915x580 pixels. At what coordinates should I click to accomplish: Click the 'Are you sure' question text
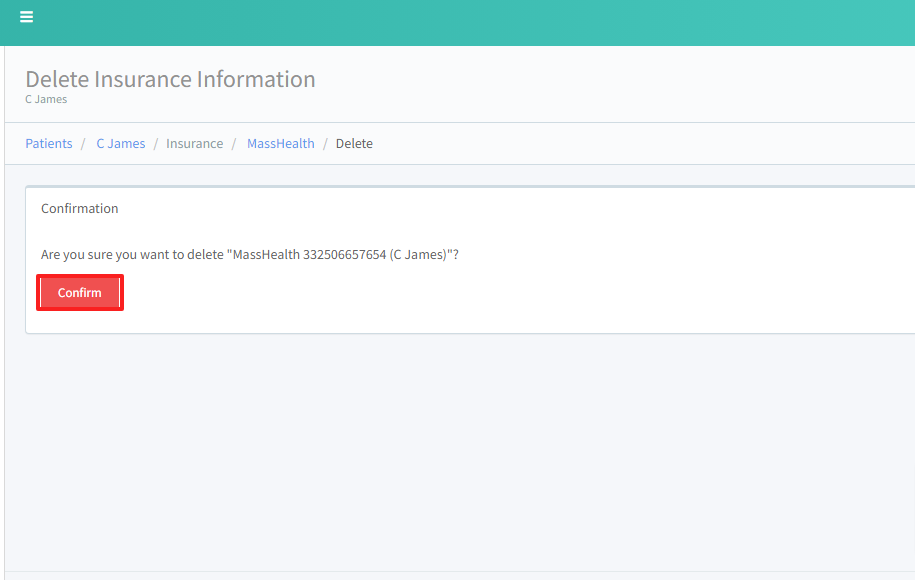click(130, 255)
